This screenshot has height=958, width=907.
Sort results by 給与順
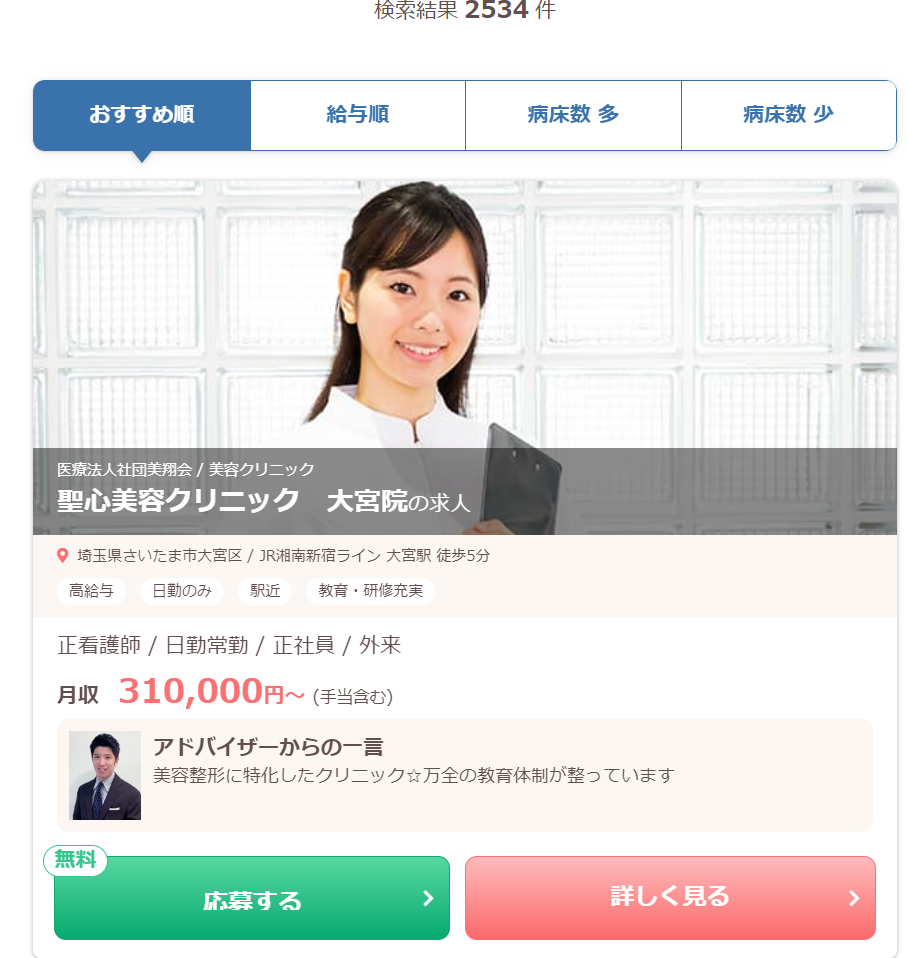(x=358, y=115)
